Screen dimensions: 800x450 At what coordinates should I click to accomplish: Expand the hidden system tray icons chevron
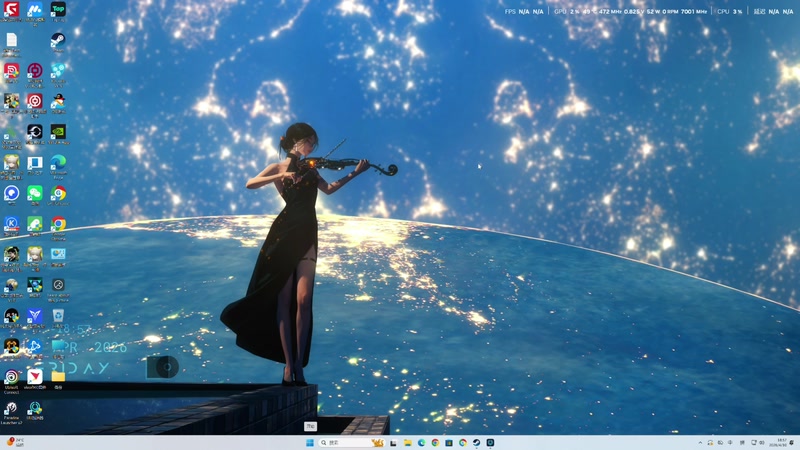(701, 442)
